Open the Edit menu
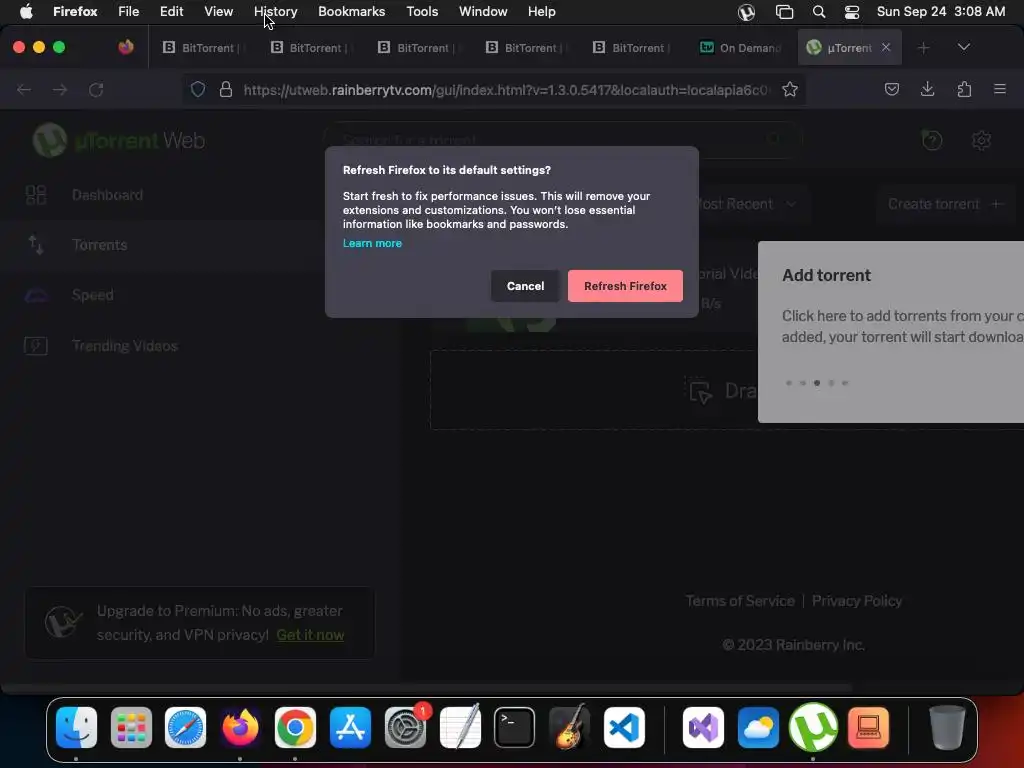This screenshot has height=768, width=1024. [172, 11]
